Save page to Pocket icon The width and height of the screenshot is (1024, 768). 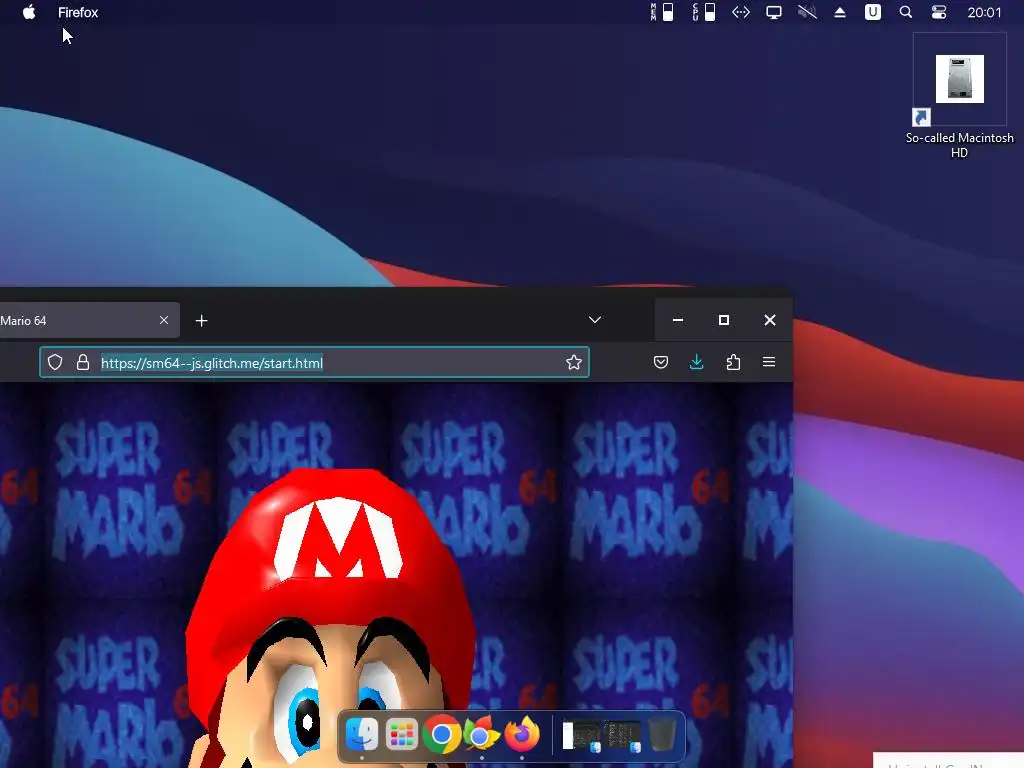(661, 362)
